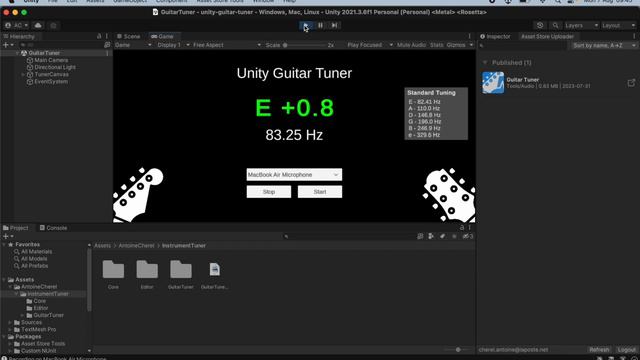Select All Models in Favorites
The width and height of the screenshot is (640, 360).
(x=31, y=259)
